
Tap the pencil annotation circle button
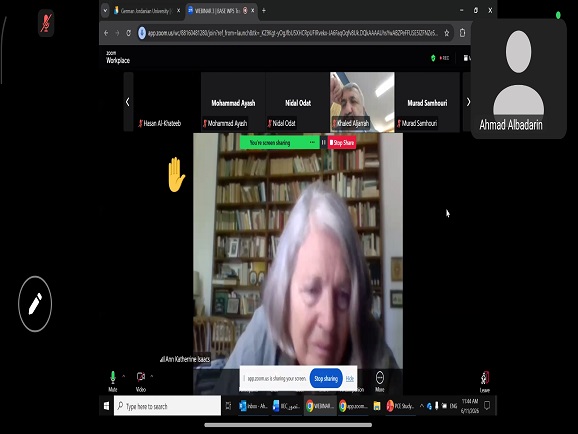click(35, 304)
